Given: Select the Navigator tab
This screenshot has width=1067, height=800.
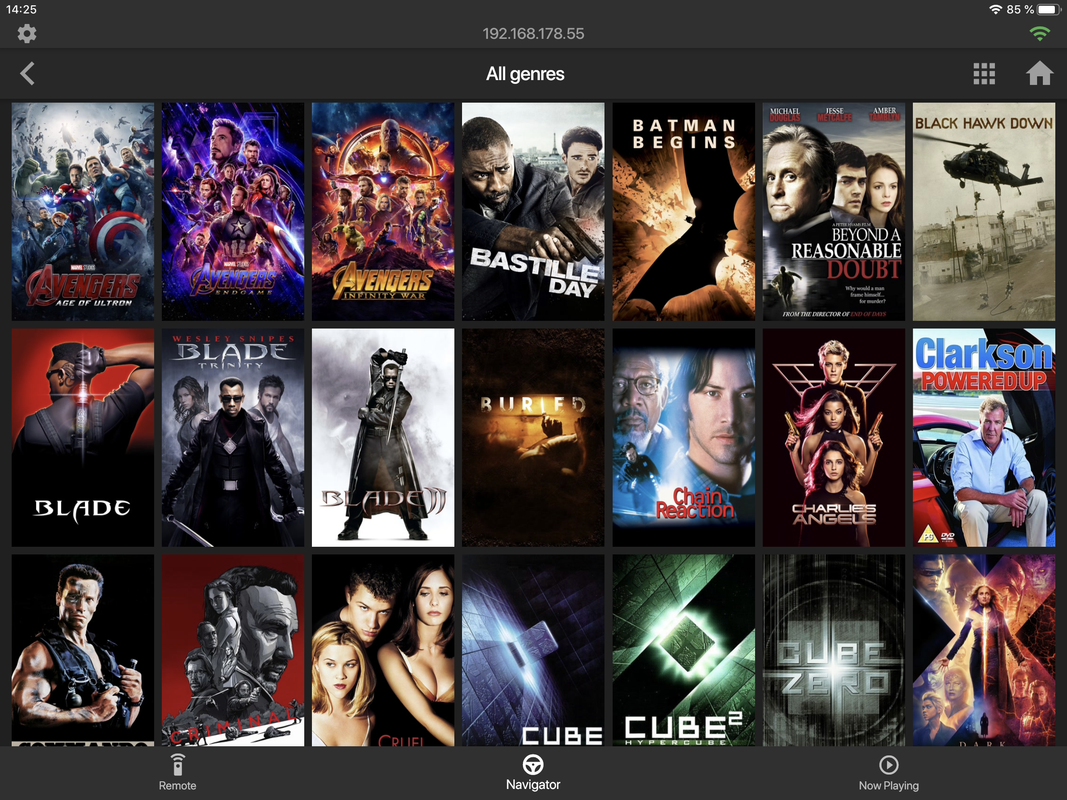Looking at the screenshot, I should click(x=533, y=773).
